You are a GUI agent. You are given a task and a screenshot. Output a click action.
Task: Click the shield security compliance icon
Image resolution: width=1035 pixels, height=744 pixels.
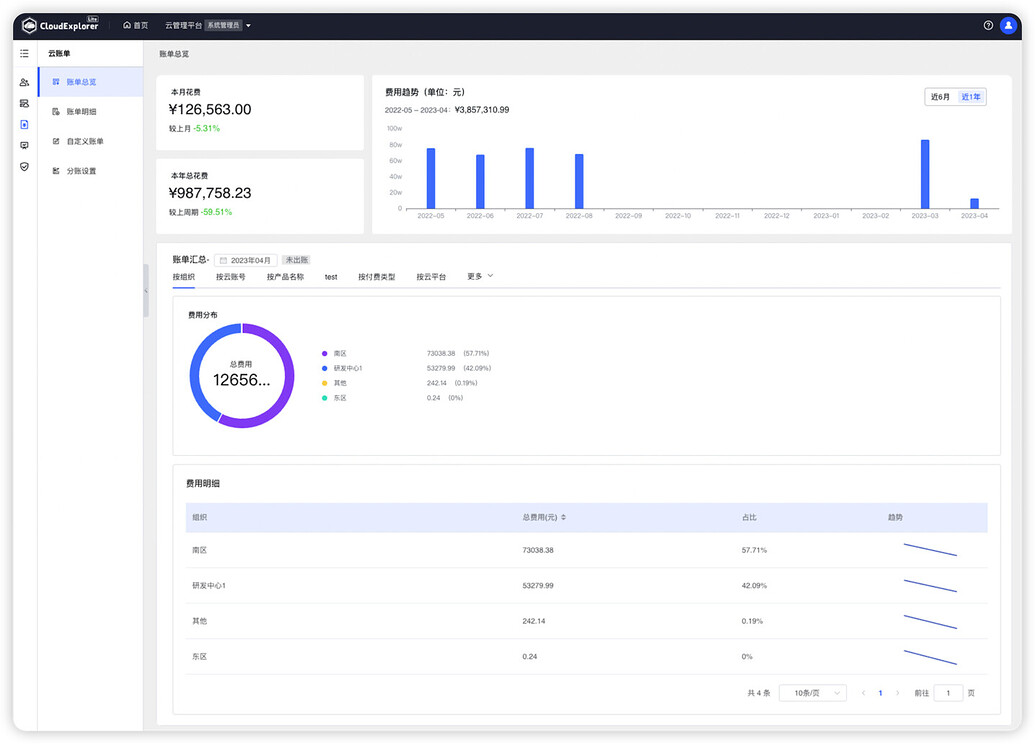24,166
